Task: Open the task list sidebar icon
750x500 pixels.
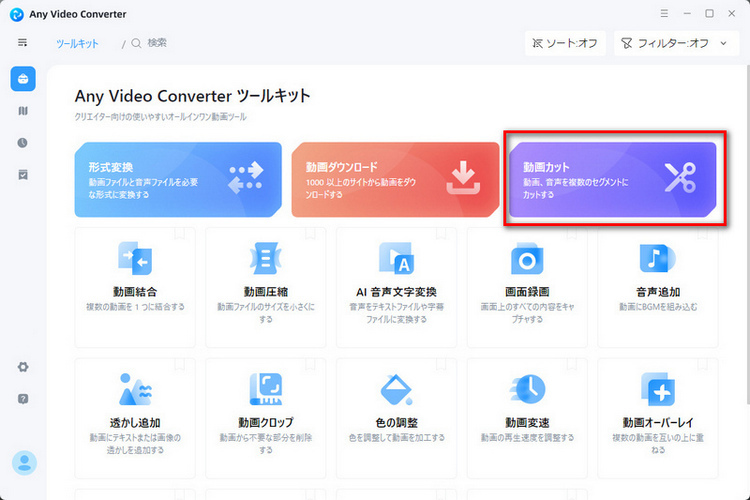Action: point(23,175)
